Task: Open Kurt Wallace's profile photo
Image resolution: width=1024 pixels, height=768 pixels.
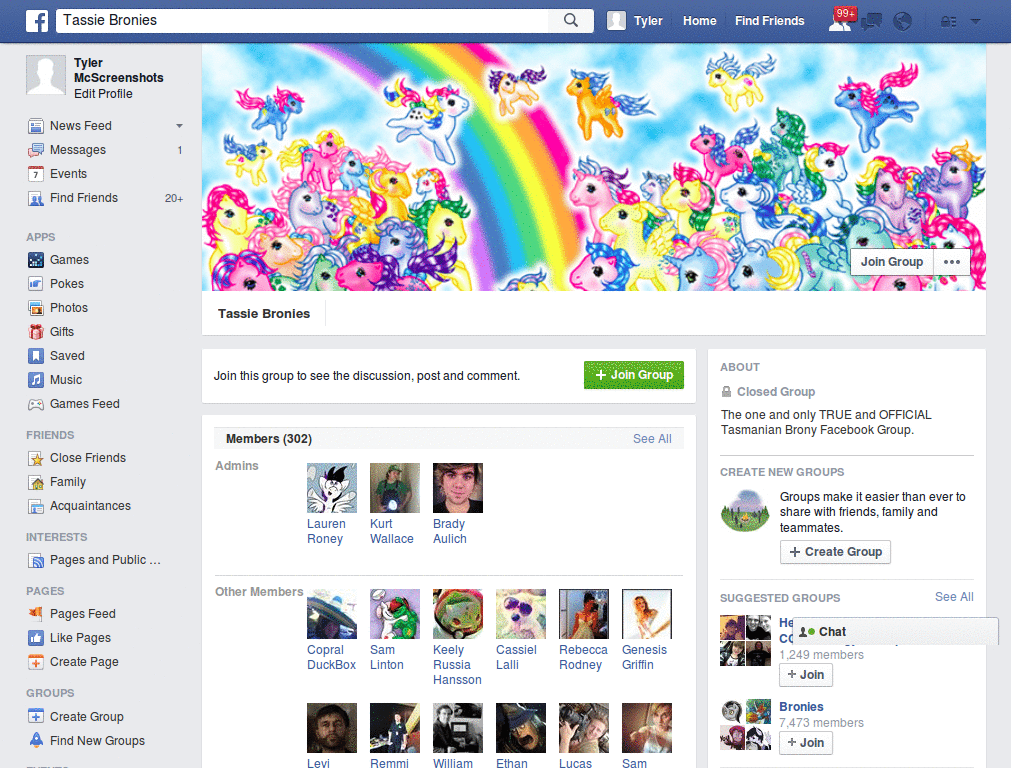Action: (x=394, y=488)
